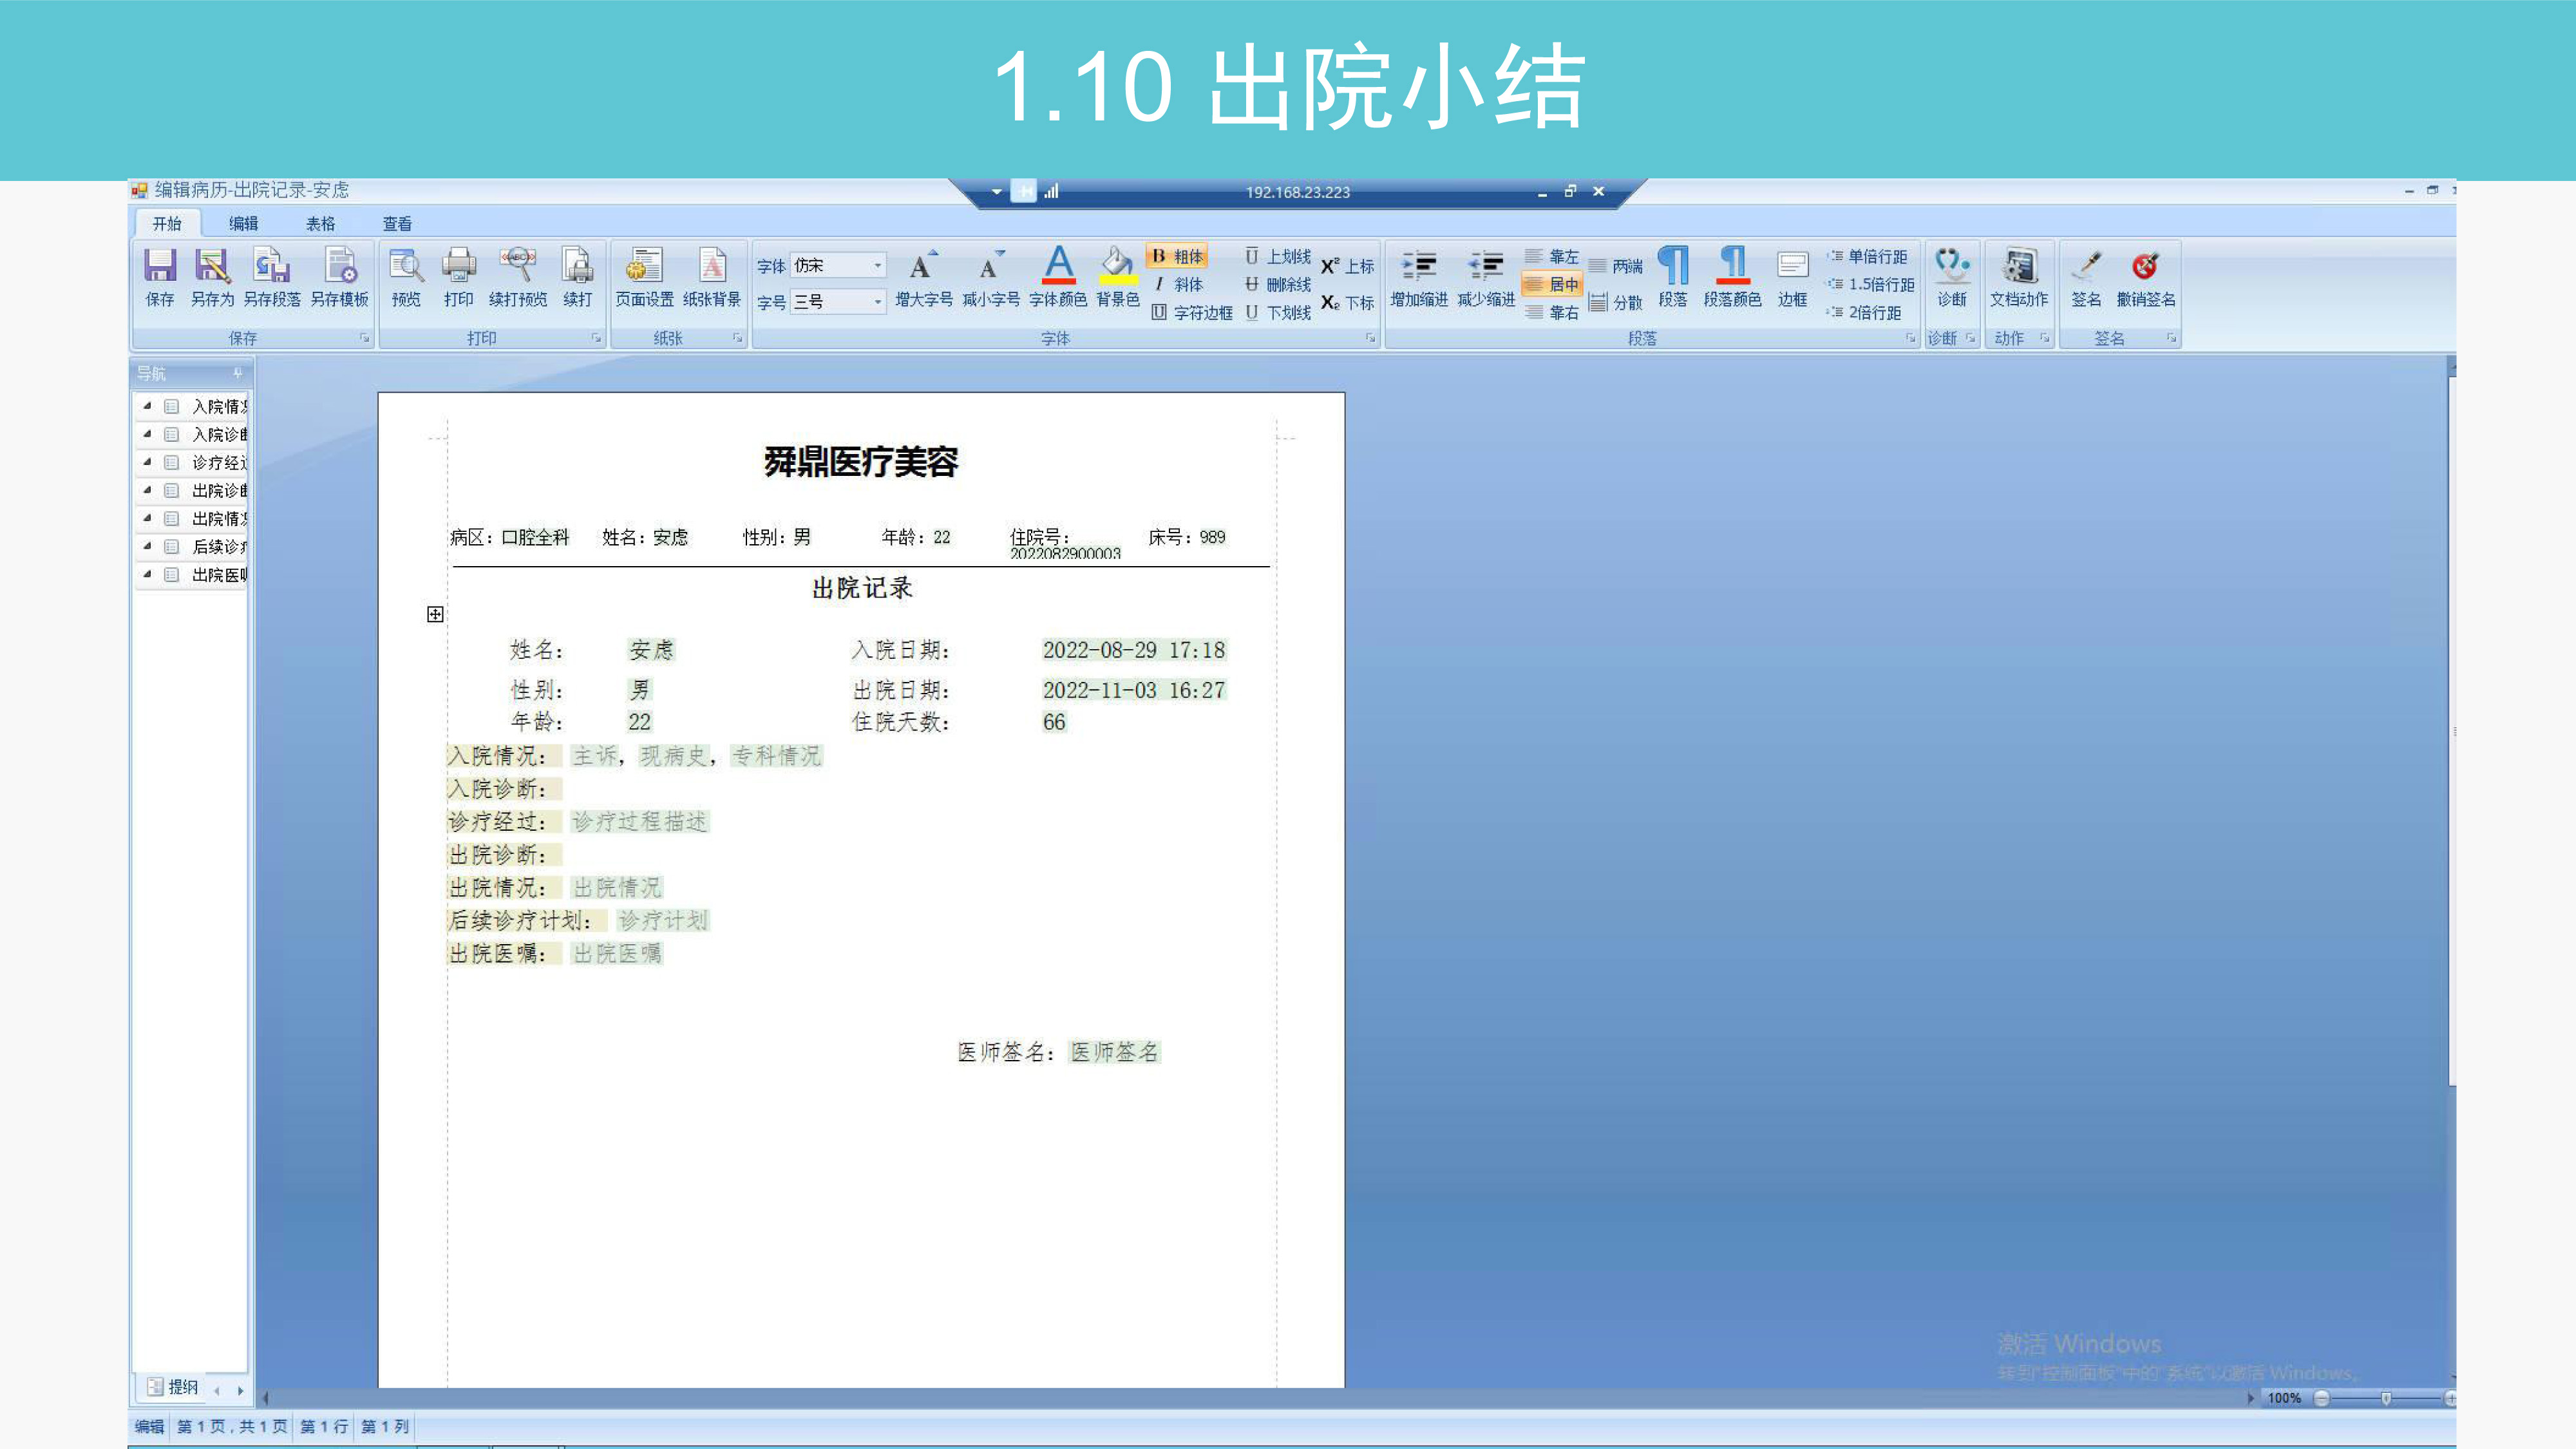The height and width of the screenshot is (1449, 2576).
Task: Set 单倍行距 single line spacing
Action: tap(1867, 256)
